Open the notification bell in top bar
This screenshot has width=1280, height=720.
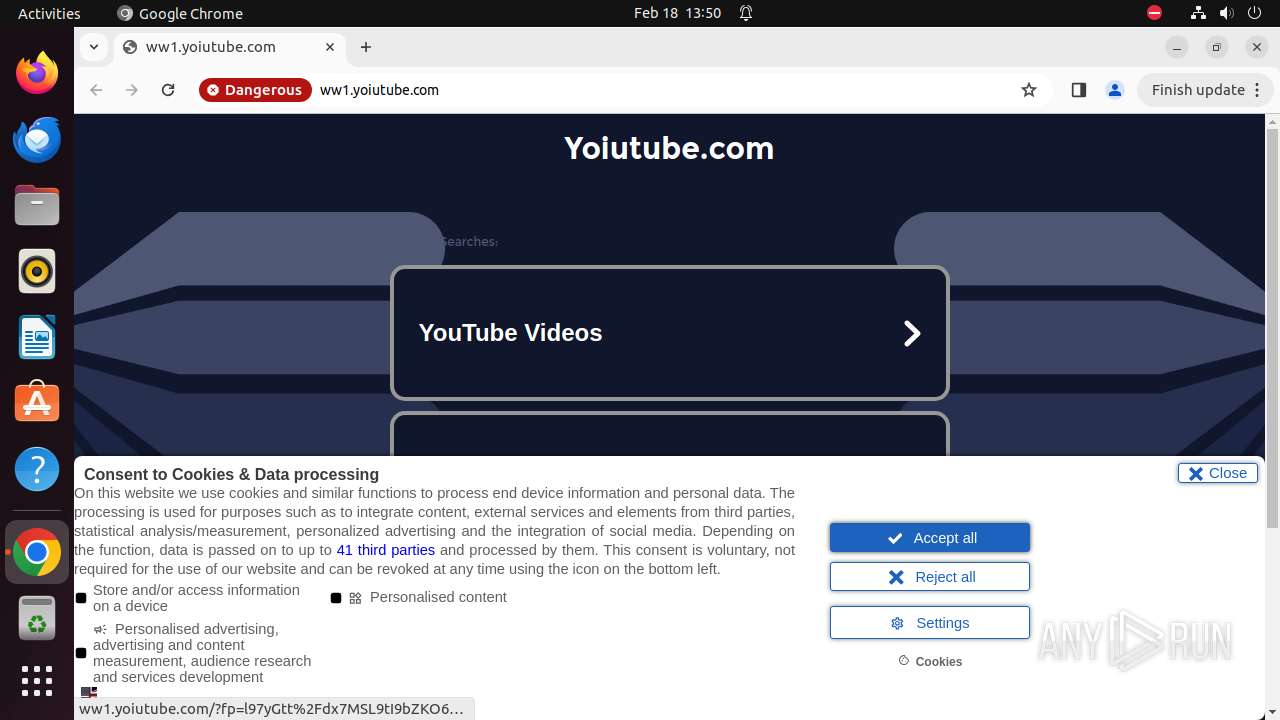[x=746, y=13]
